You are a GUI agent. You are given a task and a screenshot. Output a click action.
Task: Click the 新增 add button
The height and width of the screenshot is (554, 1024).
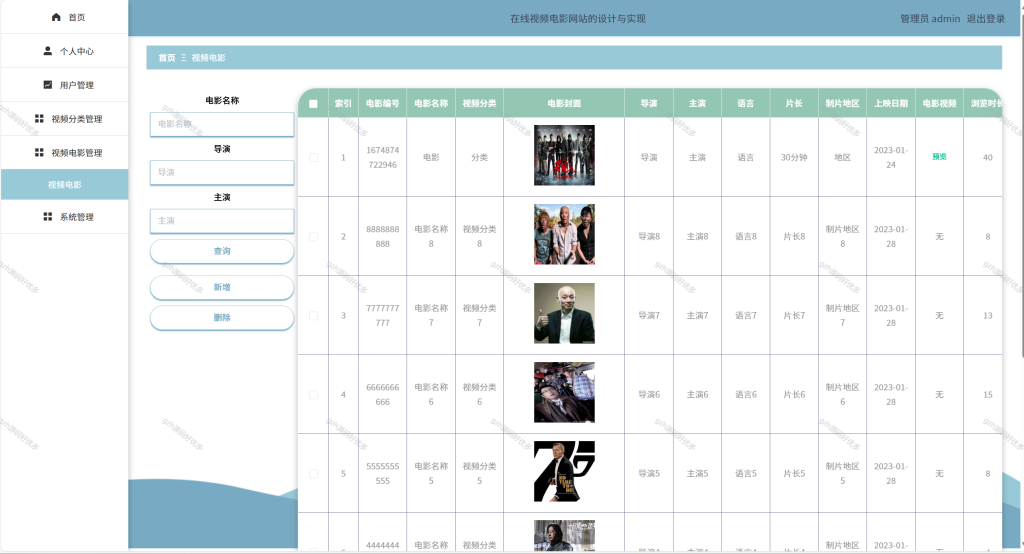[222, 287]
